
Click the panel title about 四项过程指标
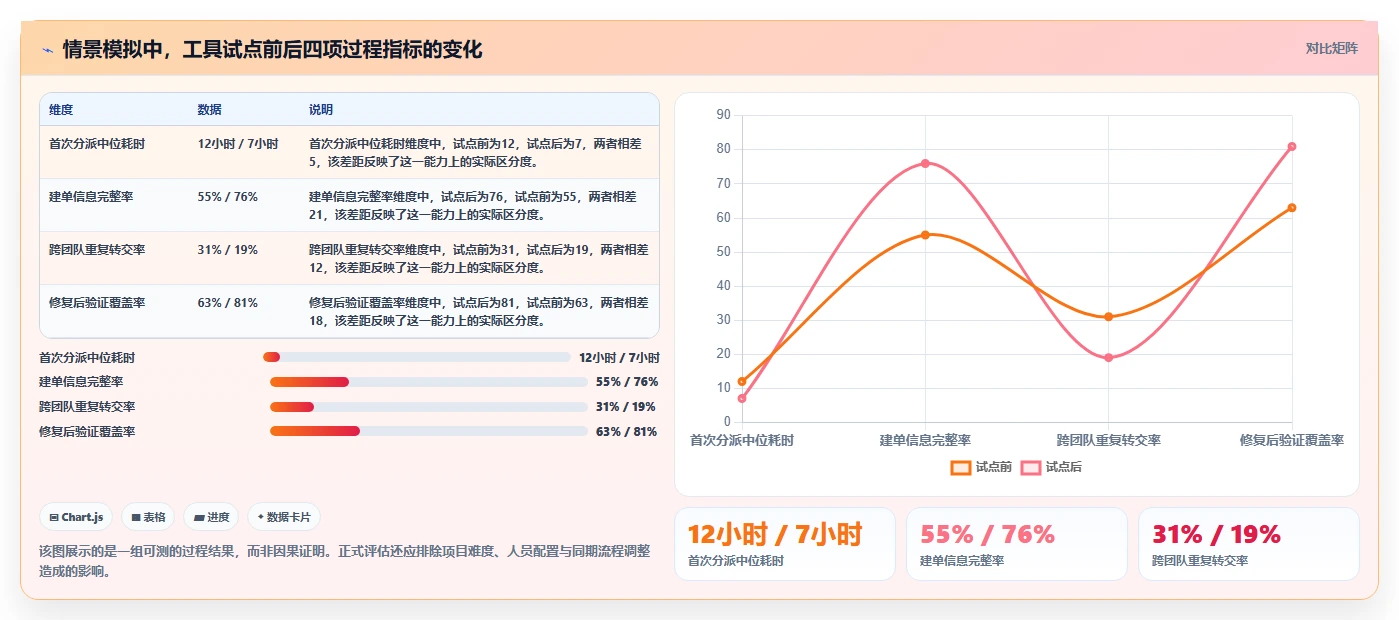pos(272,49)
